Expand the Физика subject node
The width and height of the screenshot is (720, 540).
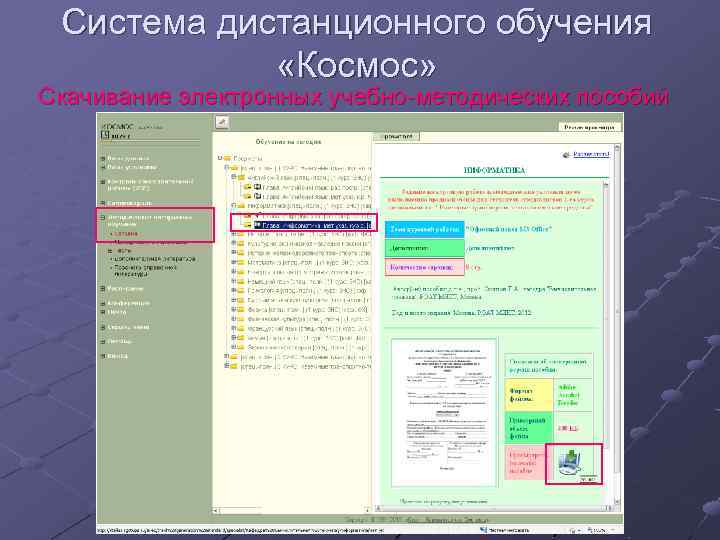click(x=234, y=309)
